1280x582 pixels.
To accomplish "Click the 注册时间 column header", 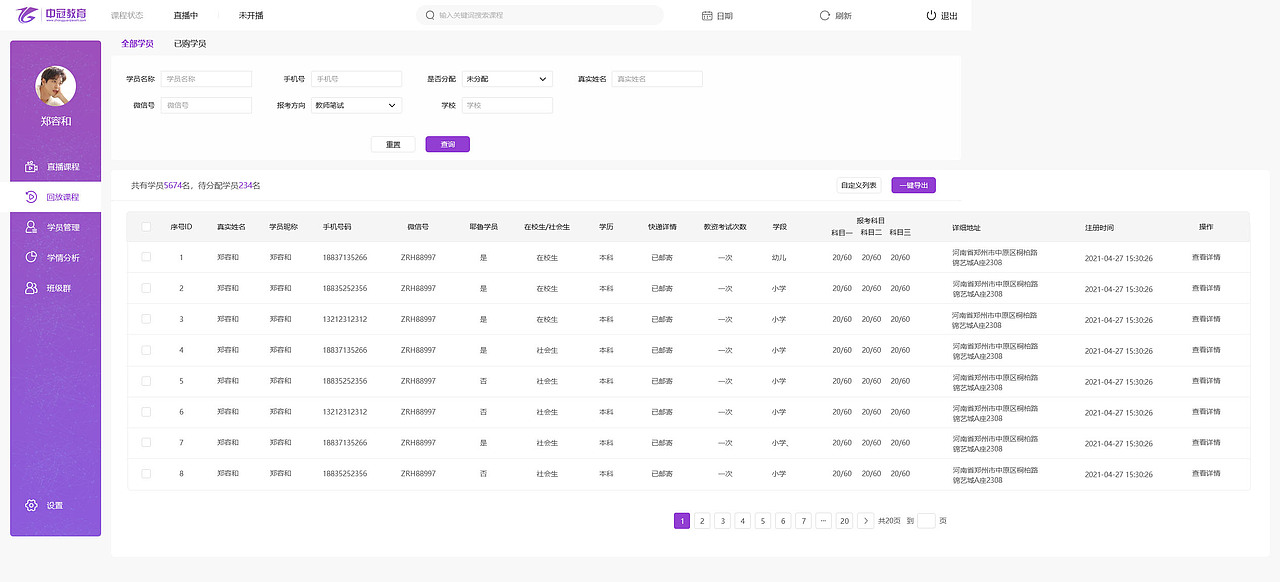I will [x=1099, y=227].
